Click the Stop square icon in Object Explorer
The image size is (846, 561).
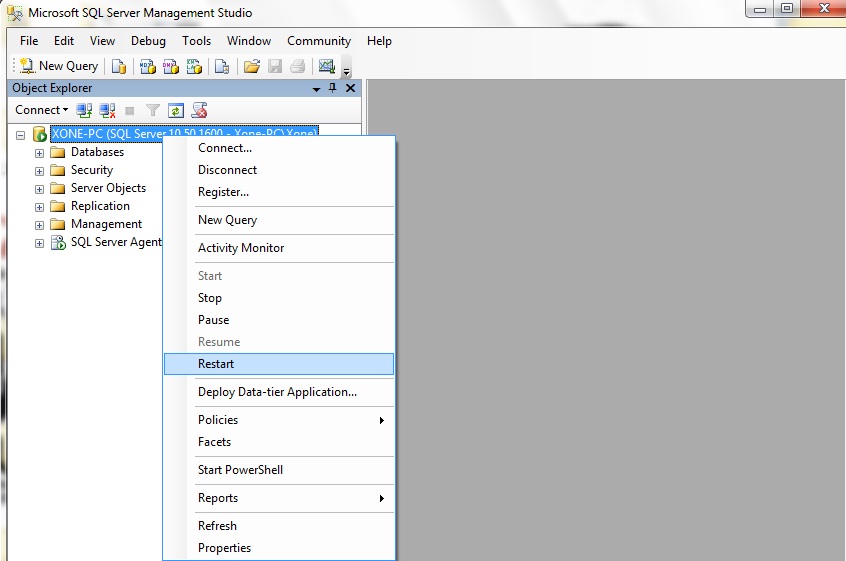129,111
